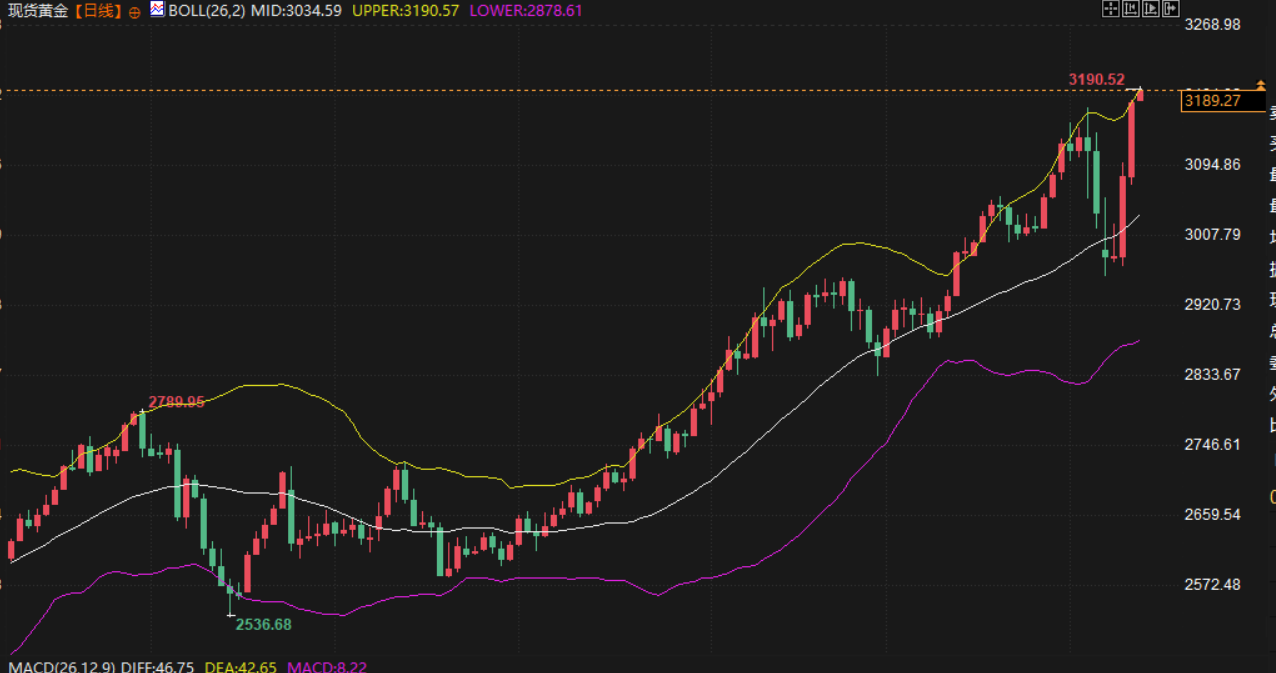Click the 2746.61 axis price
The width and height of the screenshot is (1276, 673).
coord(1212,445)
